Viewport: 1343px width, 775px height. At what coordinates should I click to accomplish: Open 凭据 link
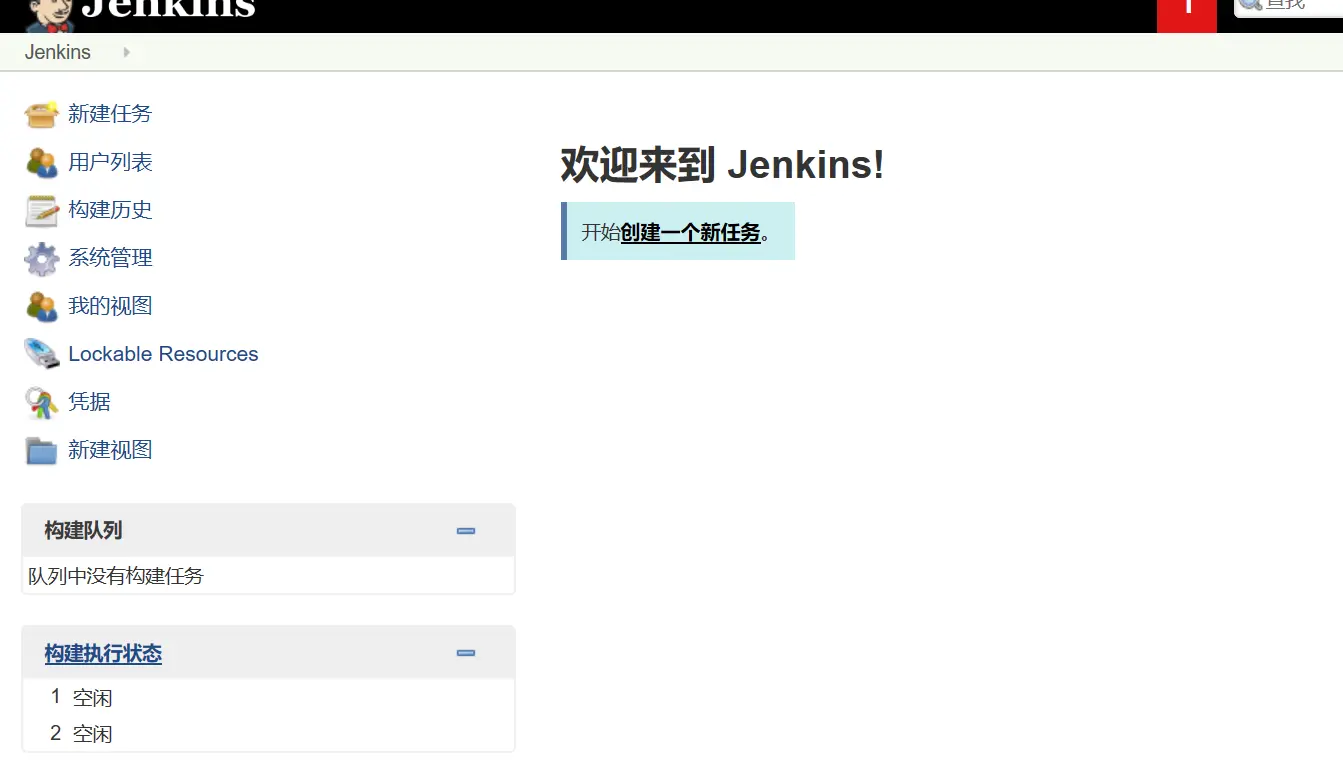pos(89,402)
